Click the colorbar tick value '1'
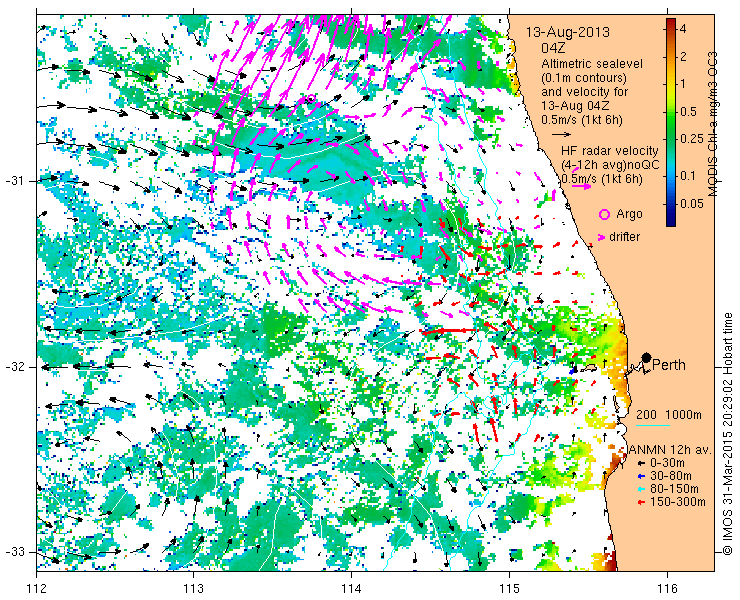The height and width of the screenshot is (600, 740). 682,85
